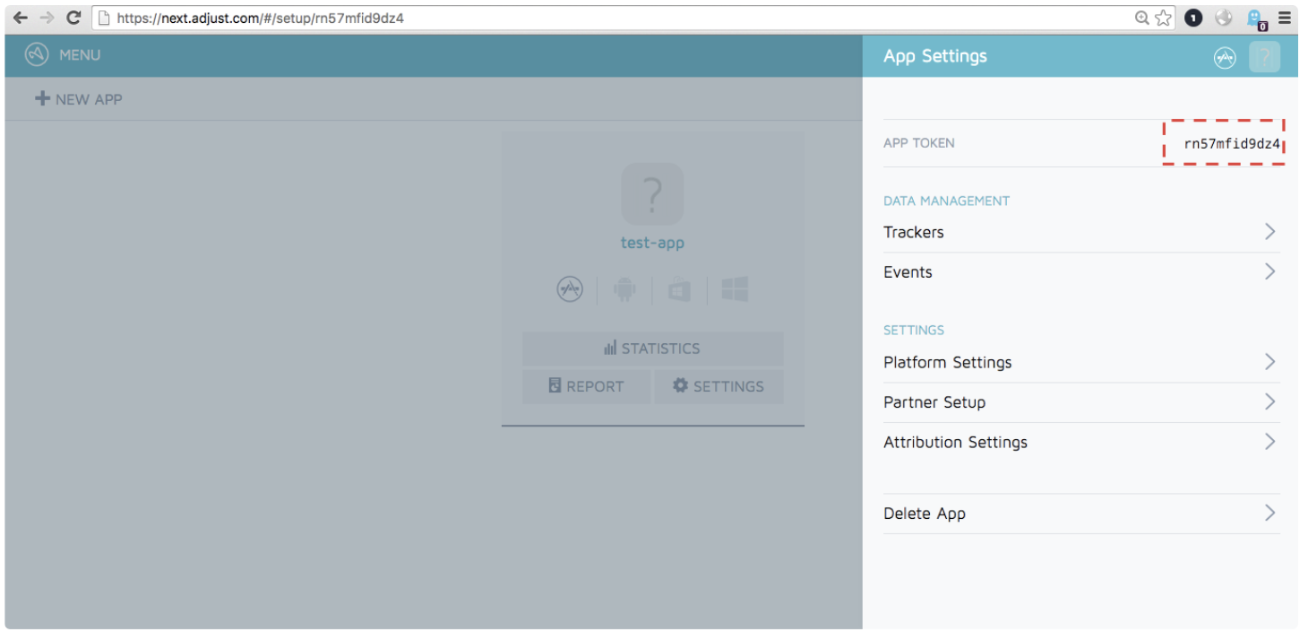Bookmark the page with the star icon

1163,18
